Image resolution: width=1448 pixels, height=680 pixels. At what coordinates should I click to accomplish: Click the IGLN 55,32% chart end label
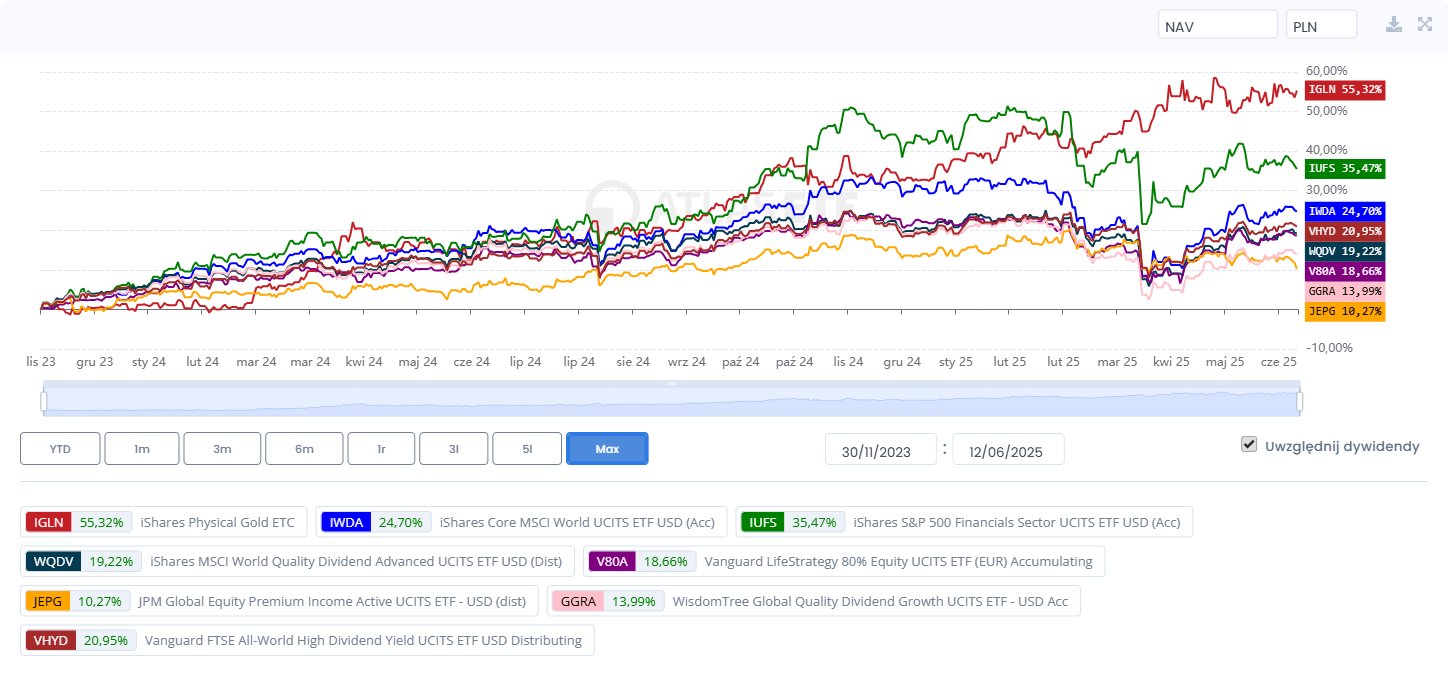[x=1345, y=89]
